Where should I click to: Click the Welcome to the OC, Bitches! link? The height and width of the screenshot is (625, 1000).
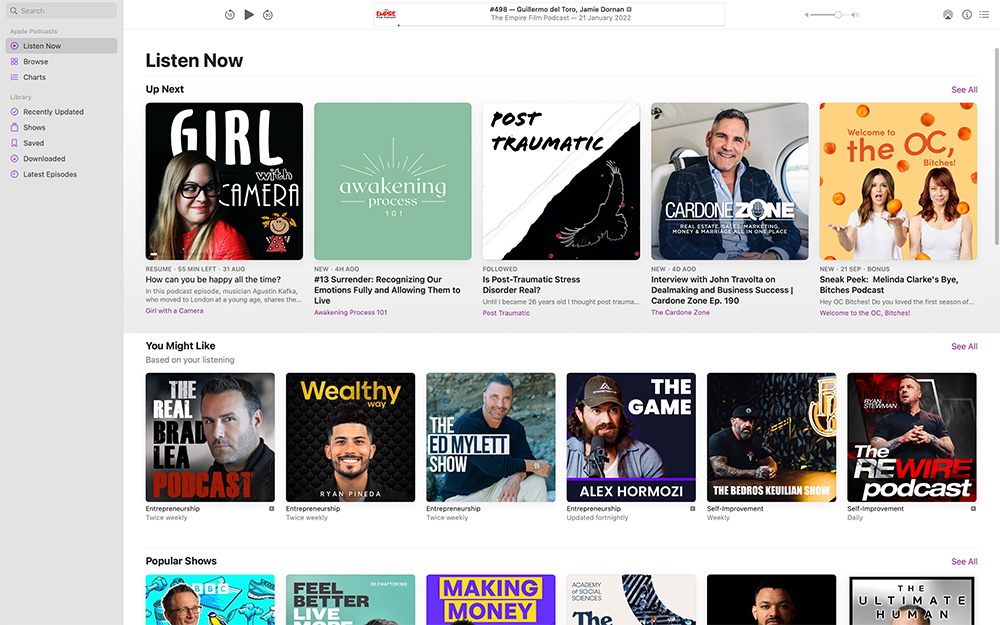tap(864, 313)
